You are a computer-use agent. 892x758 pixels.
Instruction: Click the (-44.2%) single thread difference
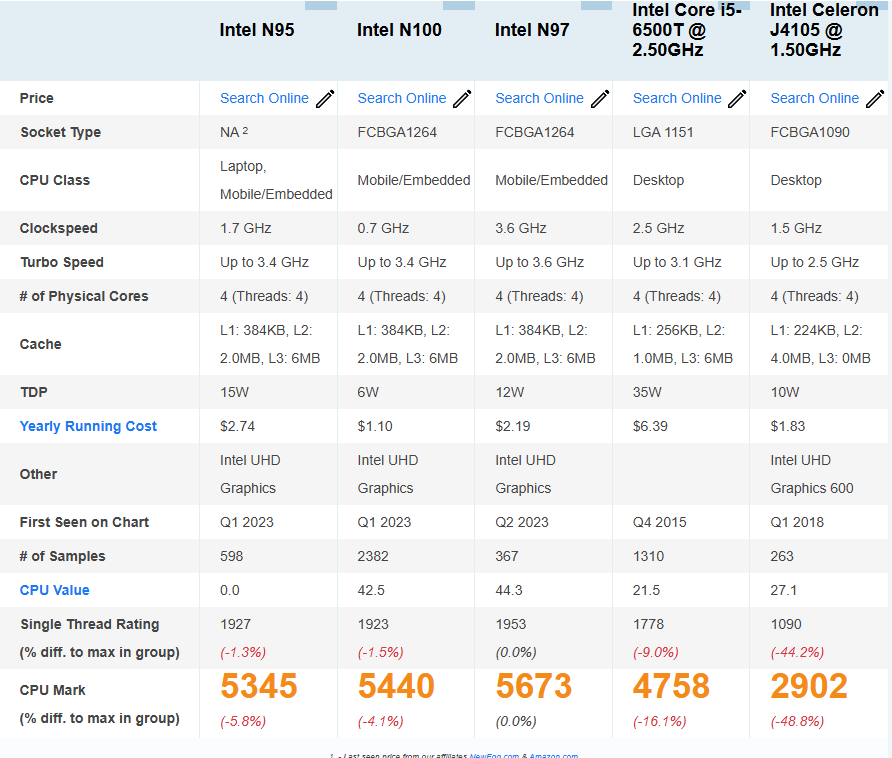click(x=797, y=652)
